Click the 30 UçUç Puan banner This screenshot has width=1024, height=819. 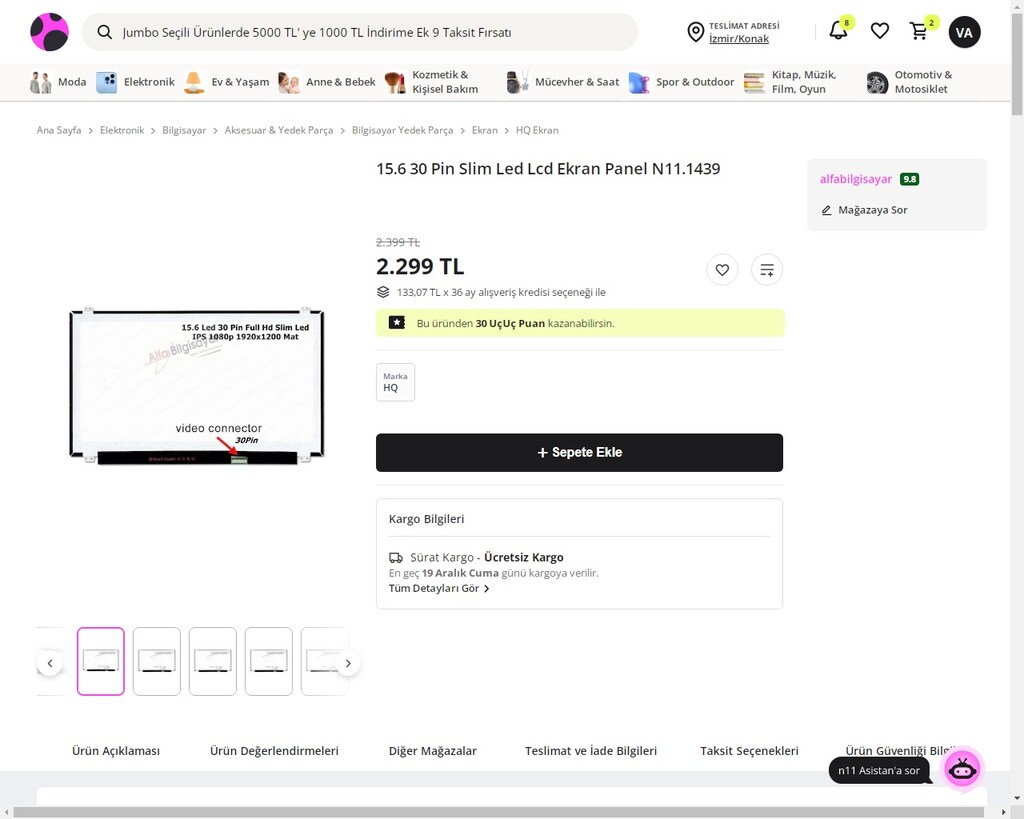tap(580, 323)
